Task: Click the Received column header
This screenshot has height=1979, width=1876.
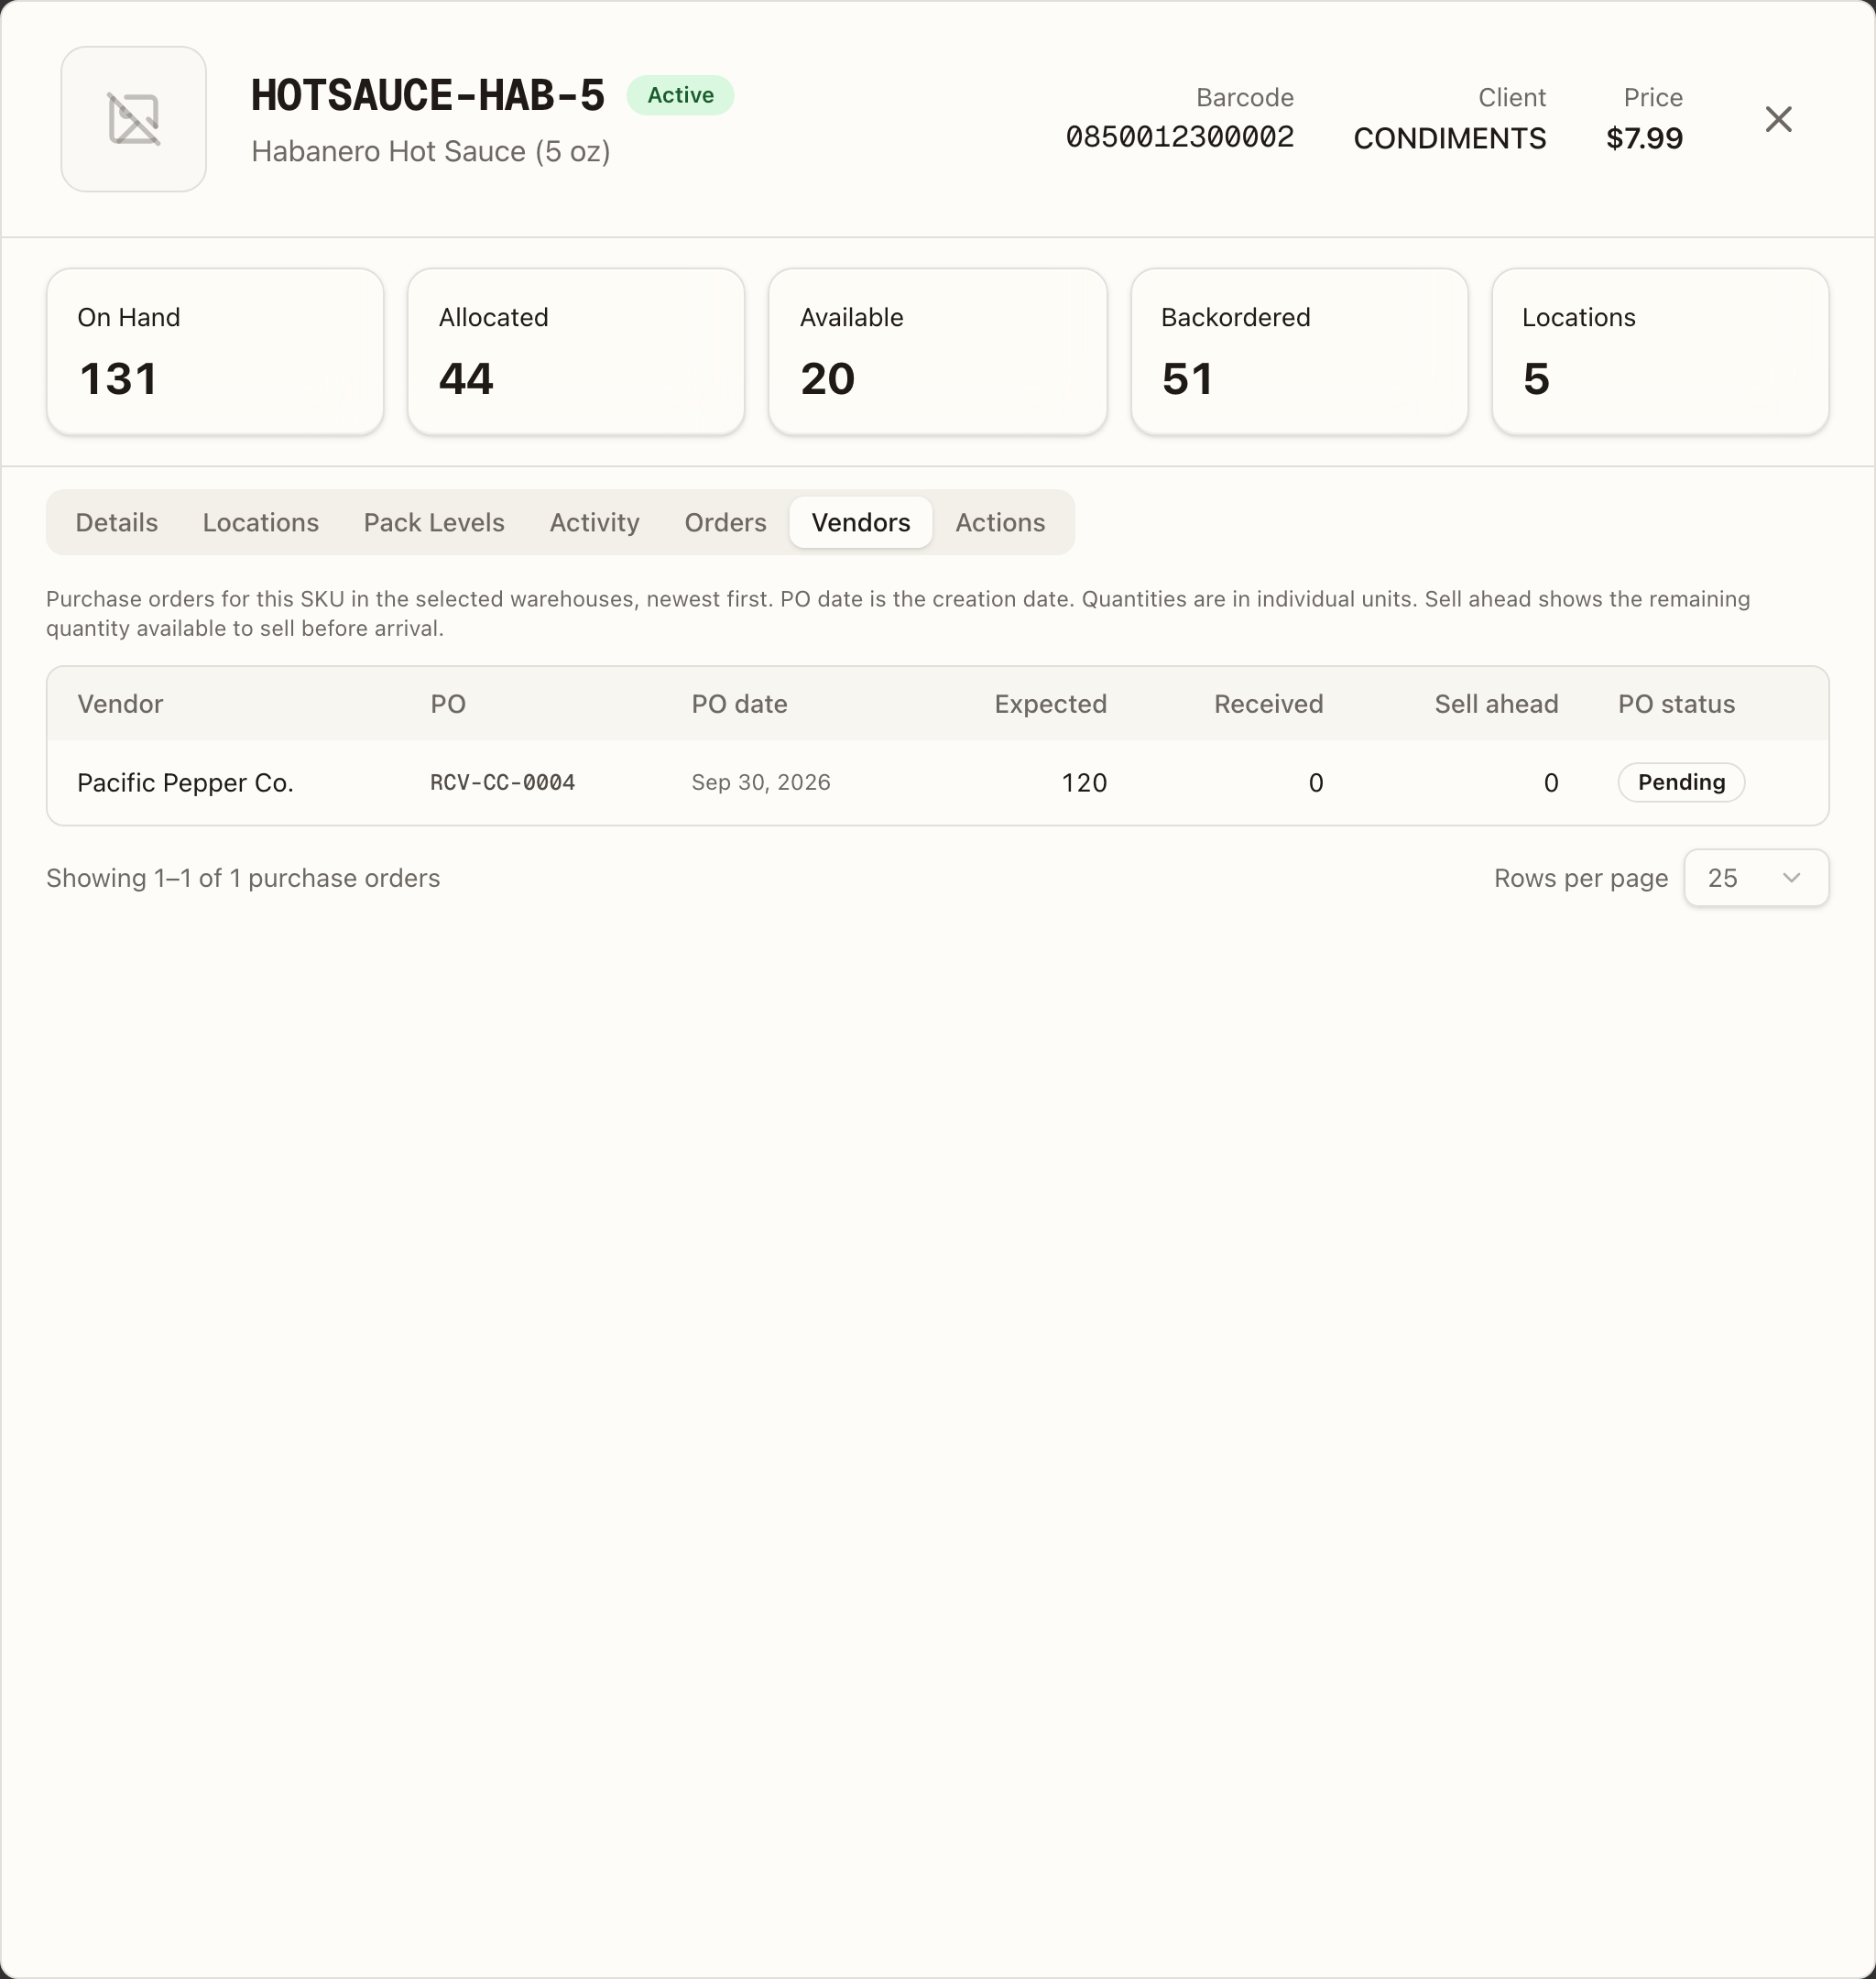Action: [1268, 704]
